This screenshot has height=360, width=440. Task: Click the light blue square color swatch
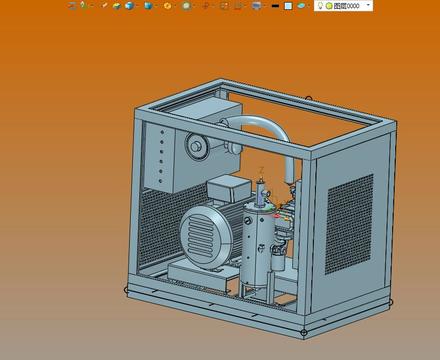(288, 6)
